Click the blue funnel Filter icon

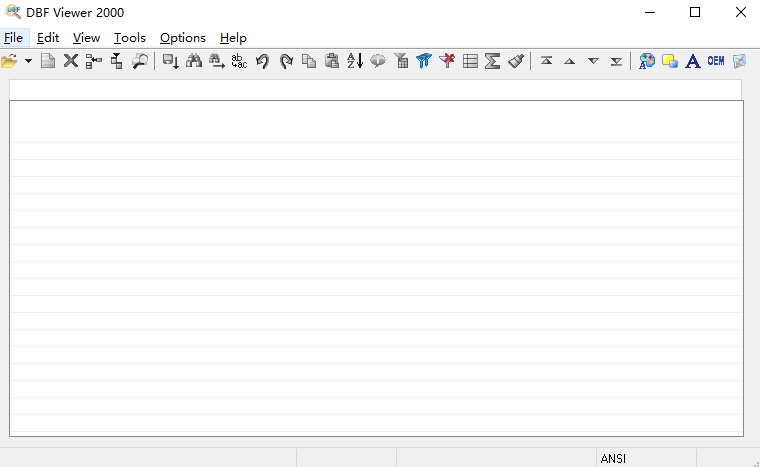(424, 61)
